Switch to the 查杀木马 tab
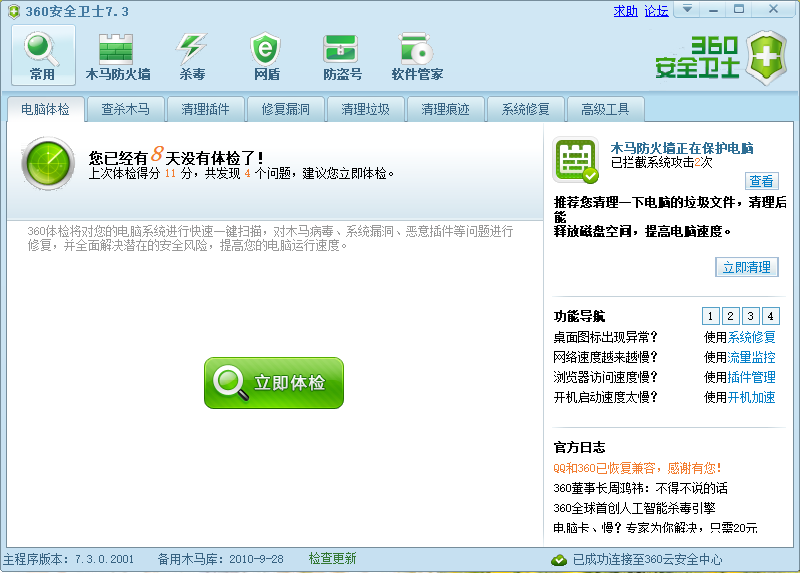The height and width of the screenshot is (573, 800). [126, 109]
